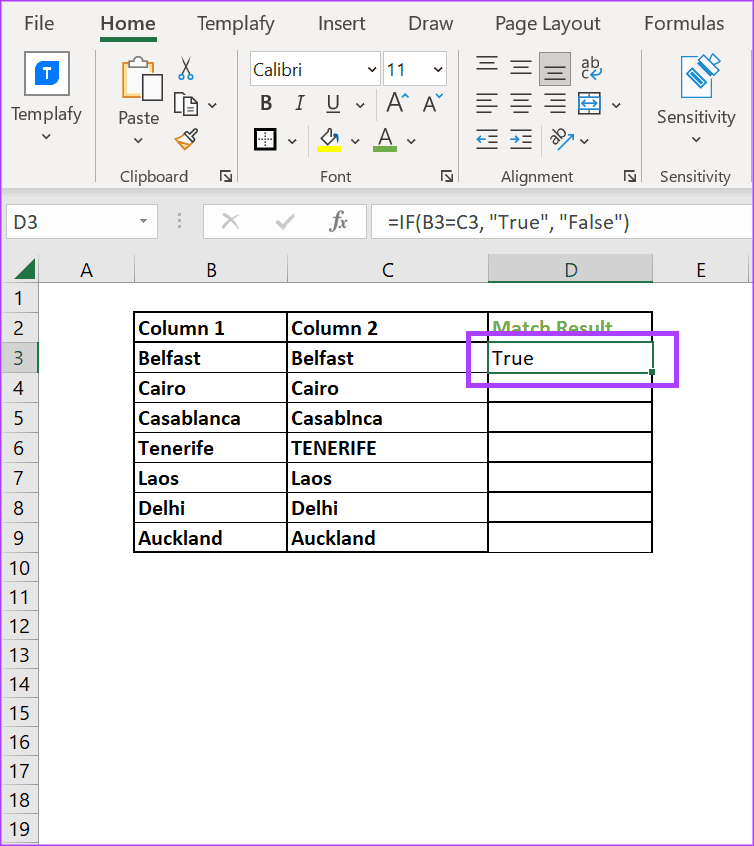Decrease indent in Alignment group
The height and width of the screenshot is (846, 754).
tap(487, 139)
